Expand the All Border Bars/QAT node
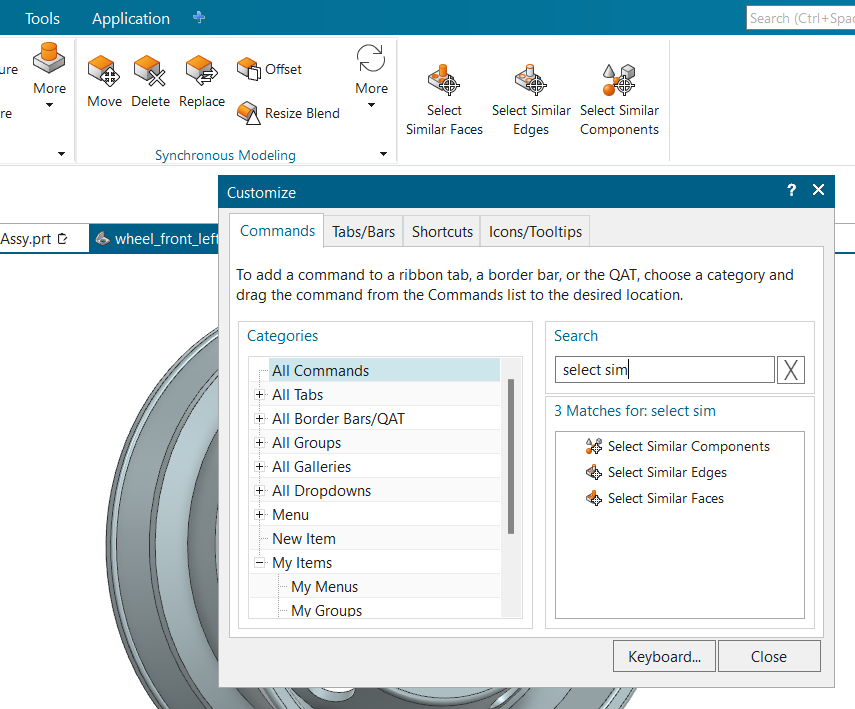 tap(259, 419)
